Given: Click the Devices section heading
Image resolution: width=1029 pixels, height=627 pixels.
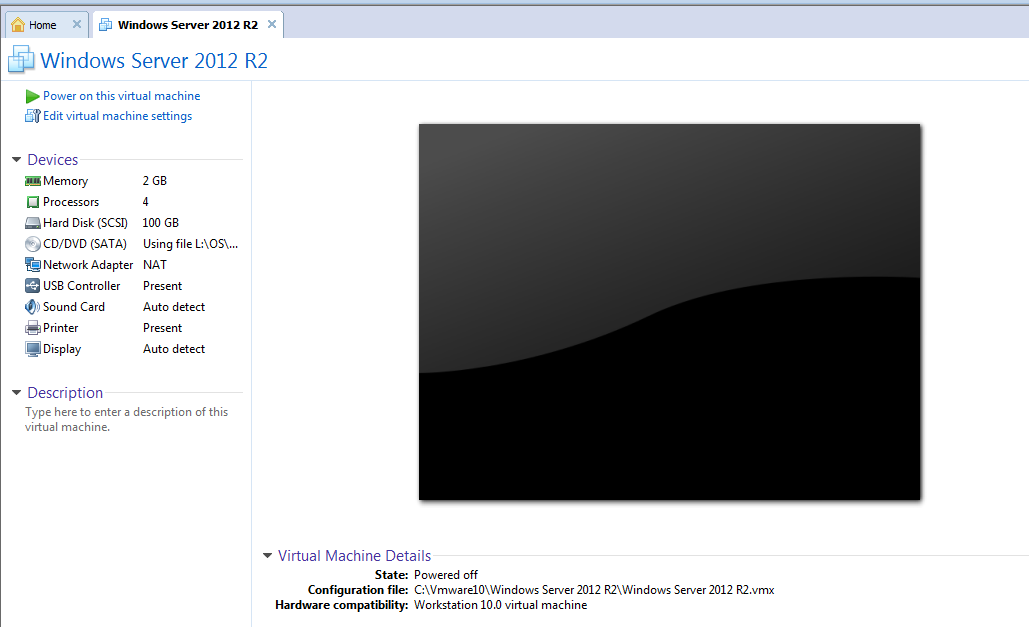Looking at the screenshot, I should [52, 160].
